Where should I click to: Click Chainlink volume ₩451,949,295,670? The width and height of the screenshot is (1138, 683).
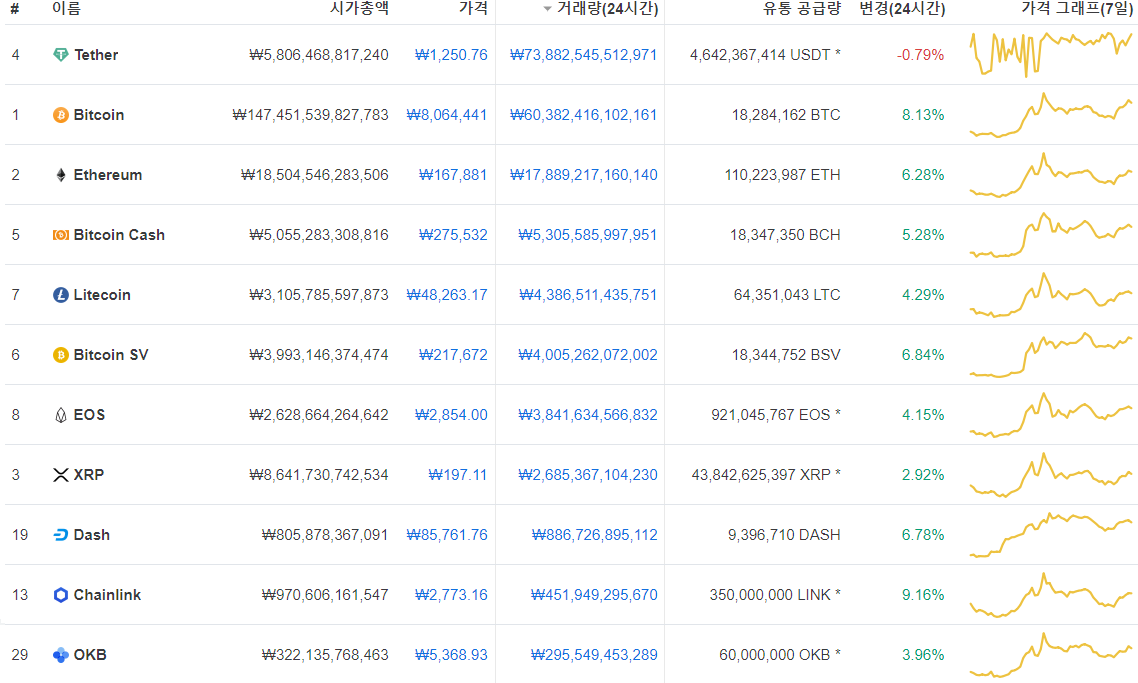(594, 595)
